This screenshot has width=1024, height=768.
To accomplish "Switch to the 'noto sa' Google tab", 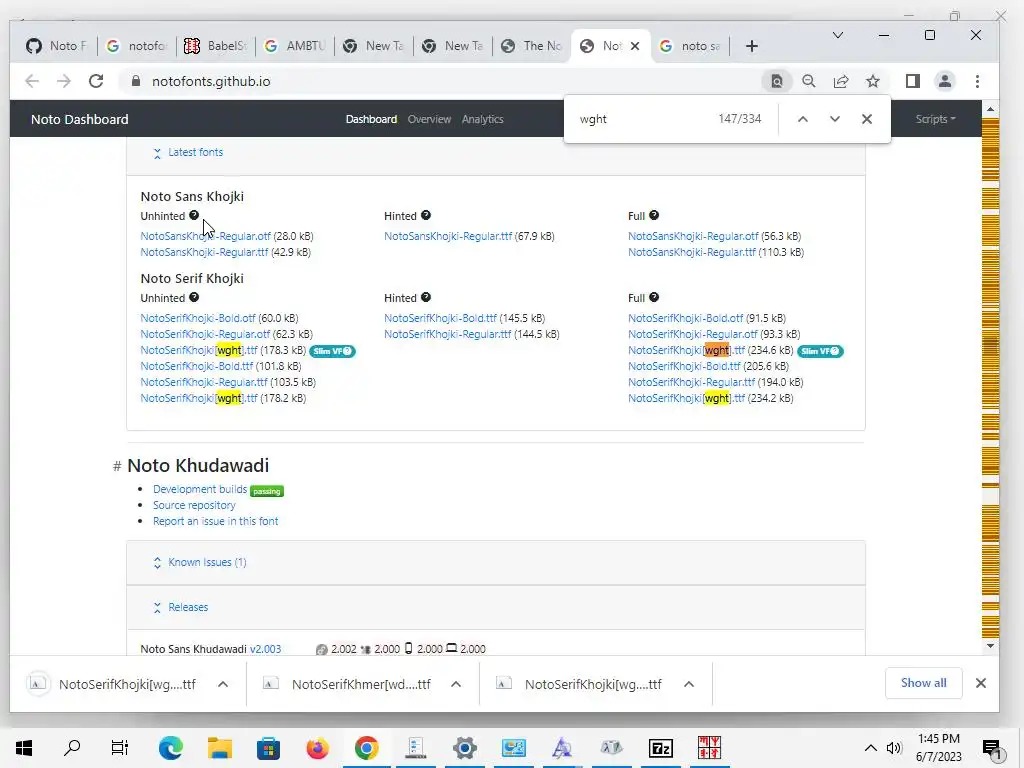I will pyautogui.click(x=691, y=46).
